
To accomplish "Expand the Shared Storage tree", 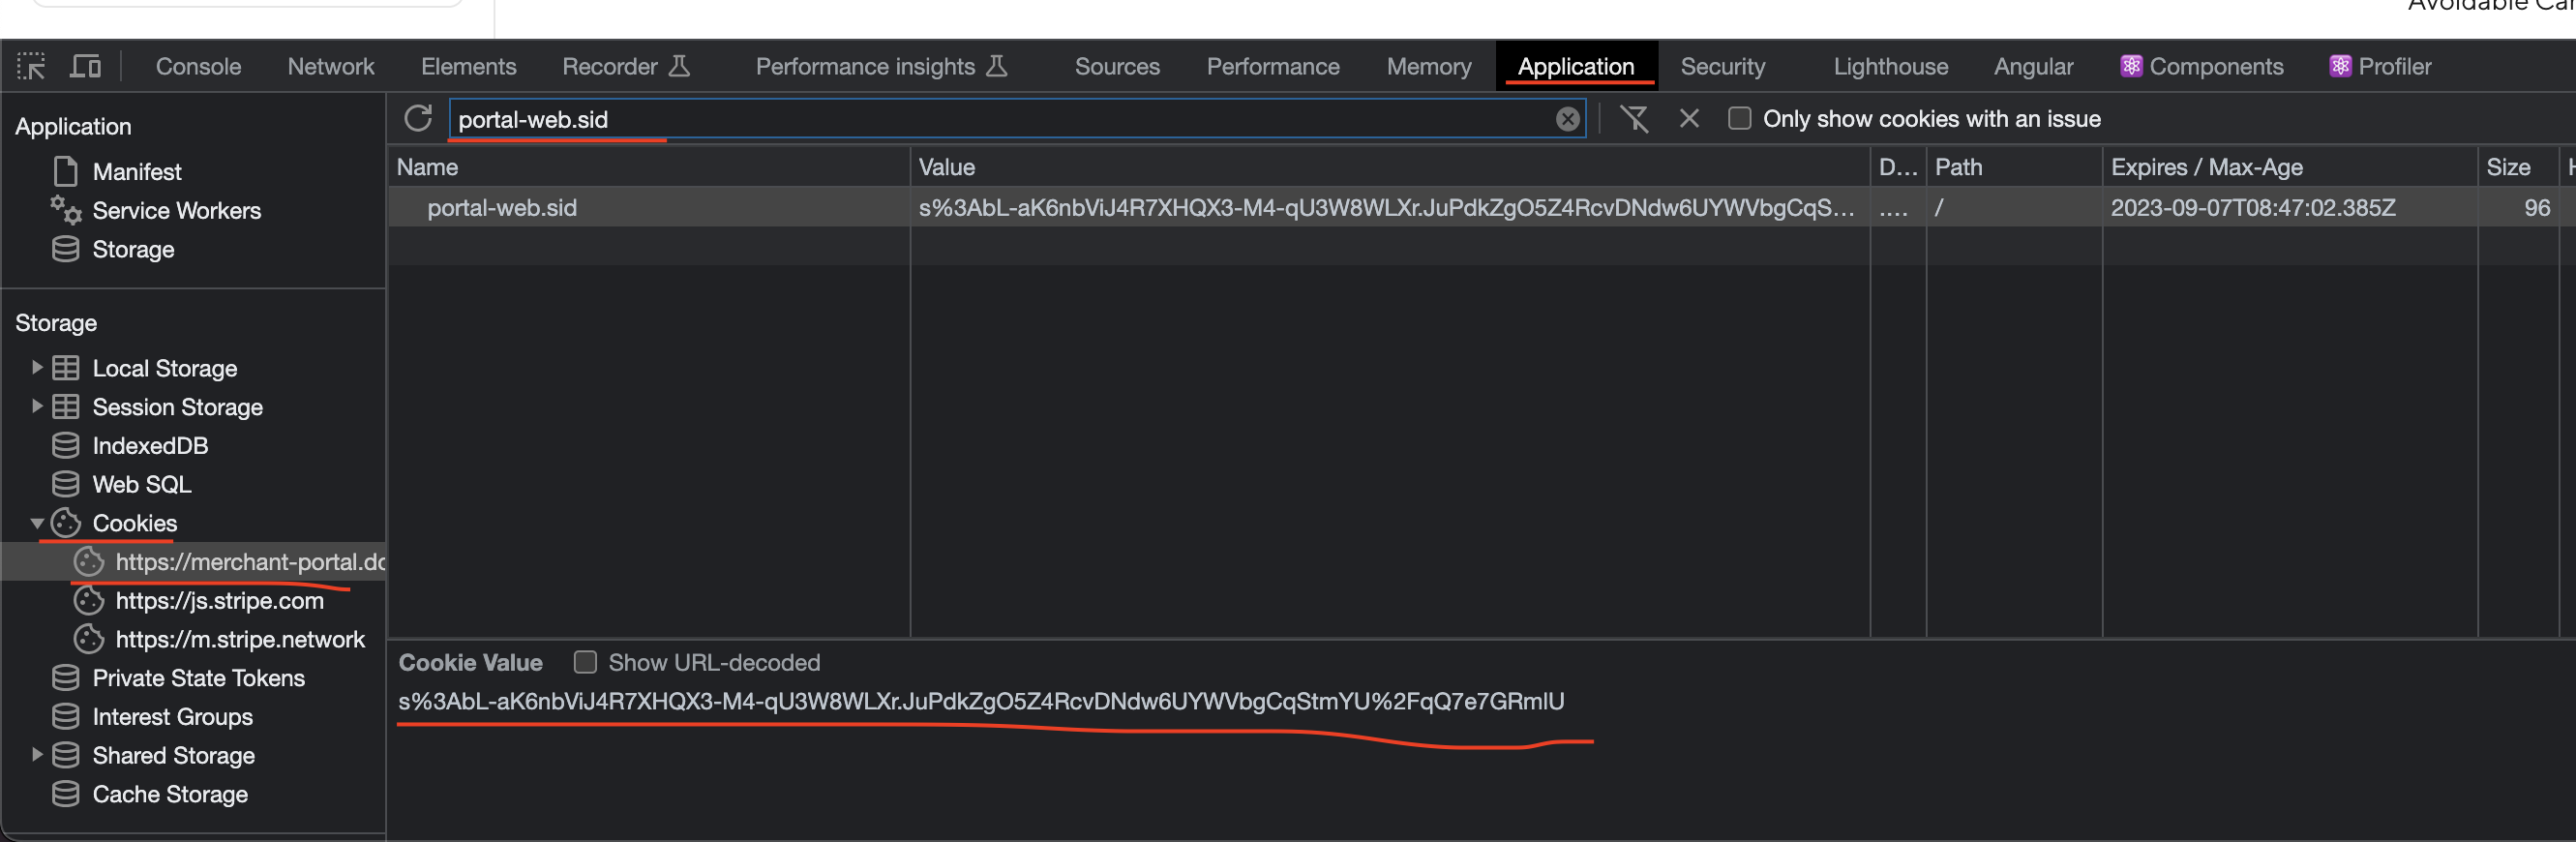I will 37,755.
